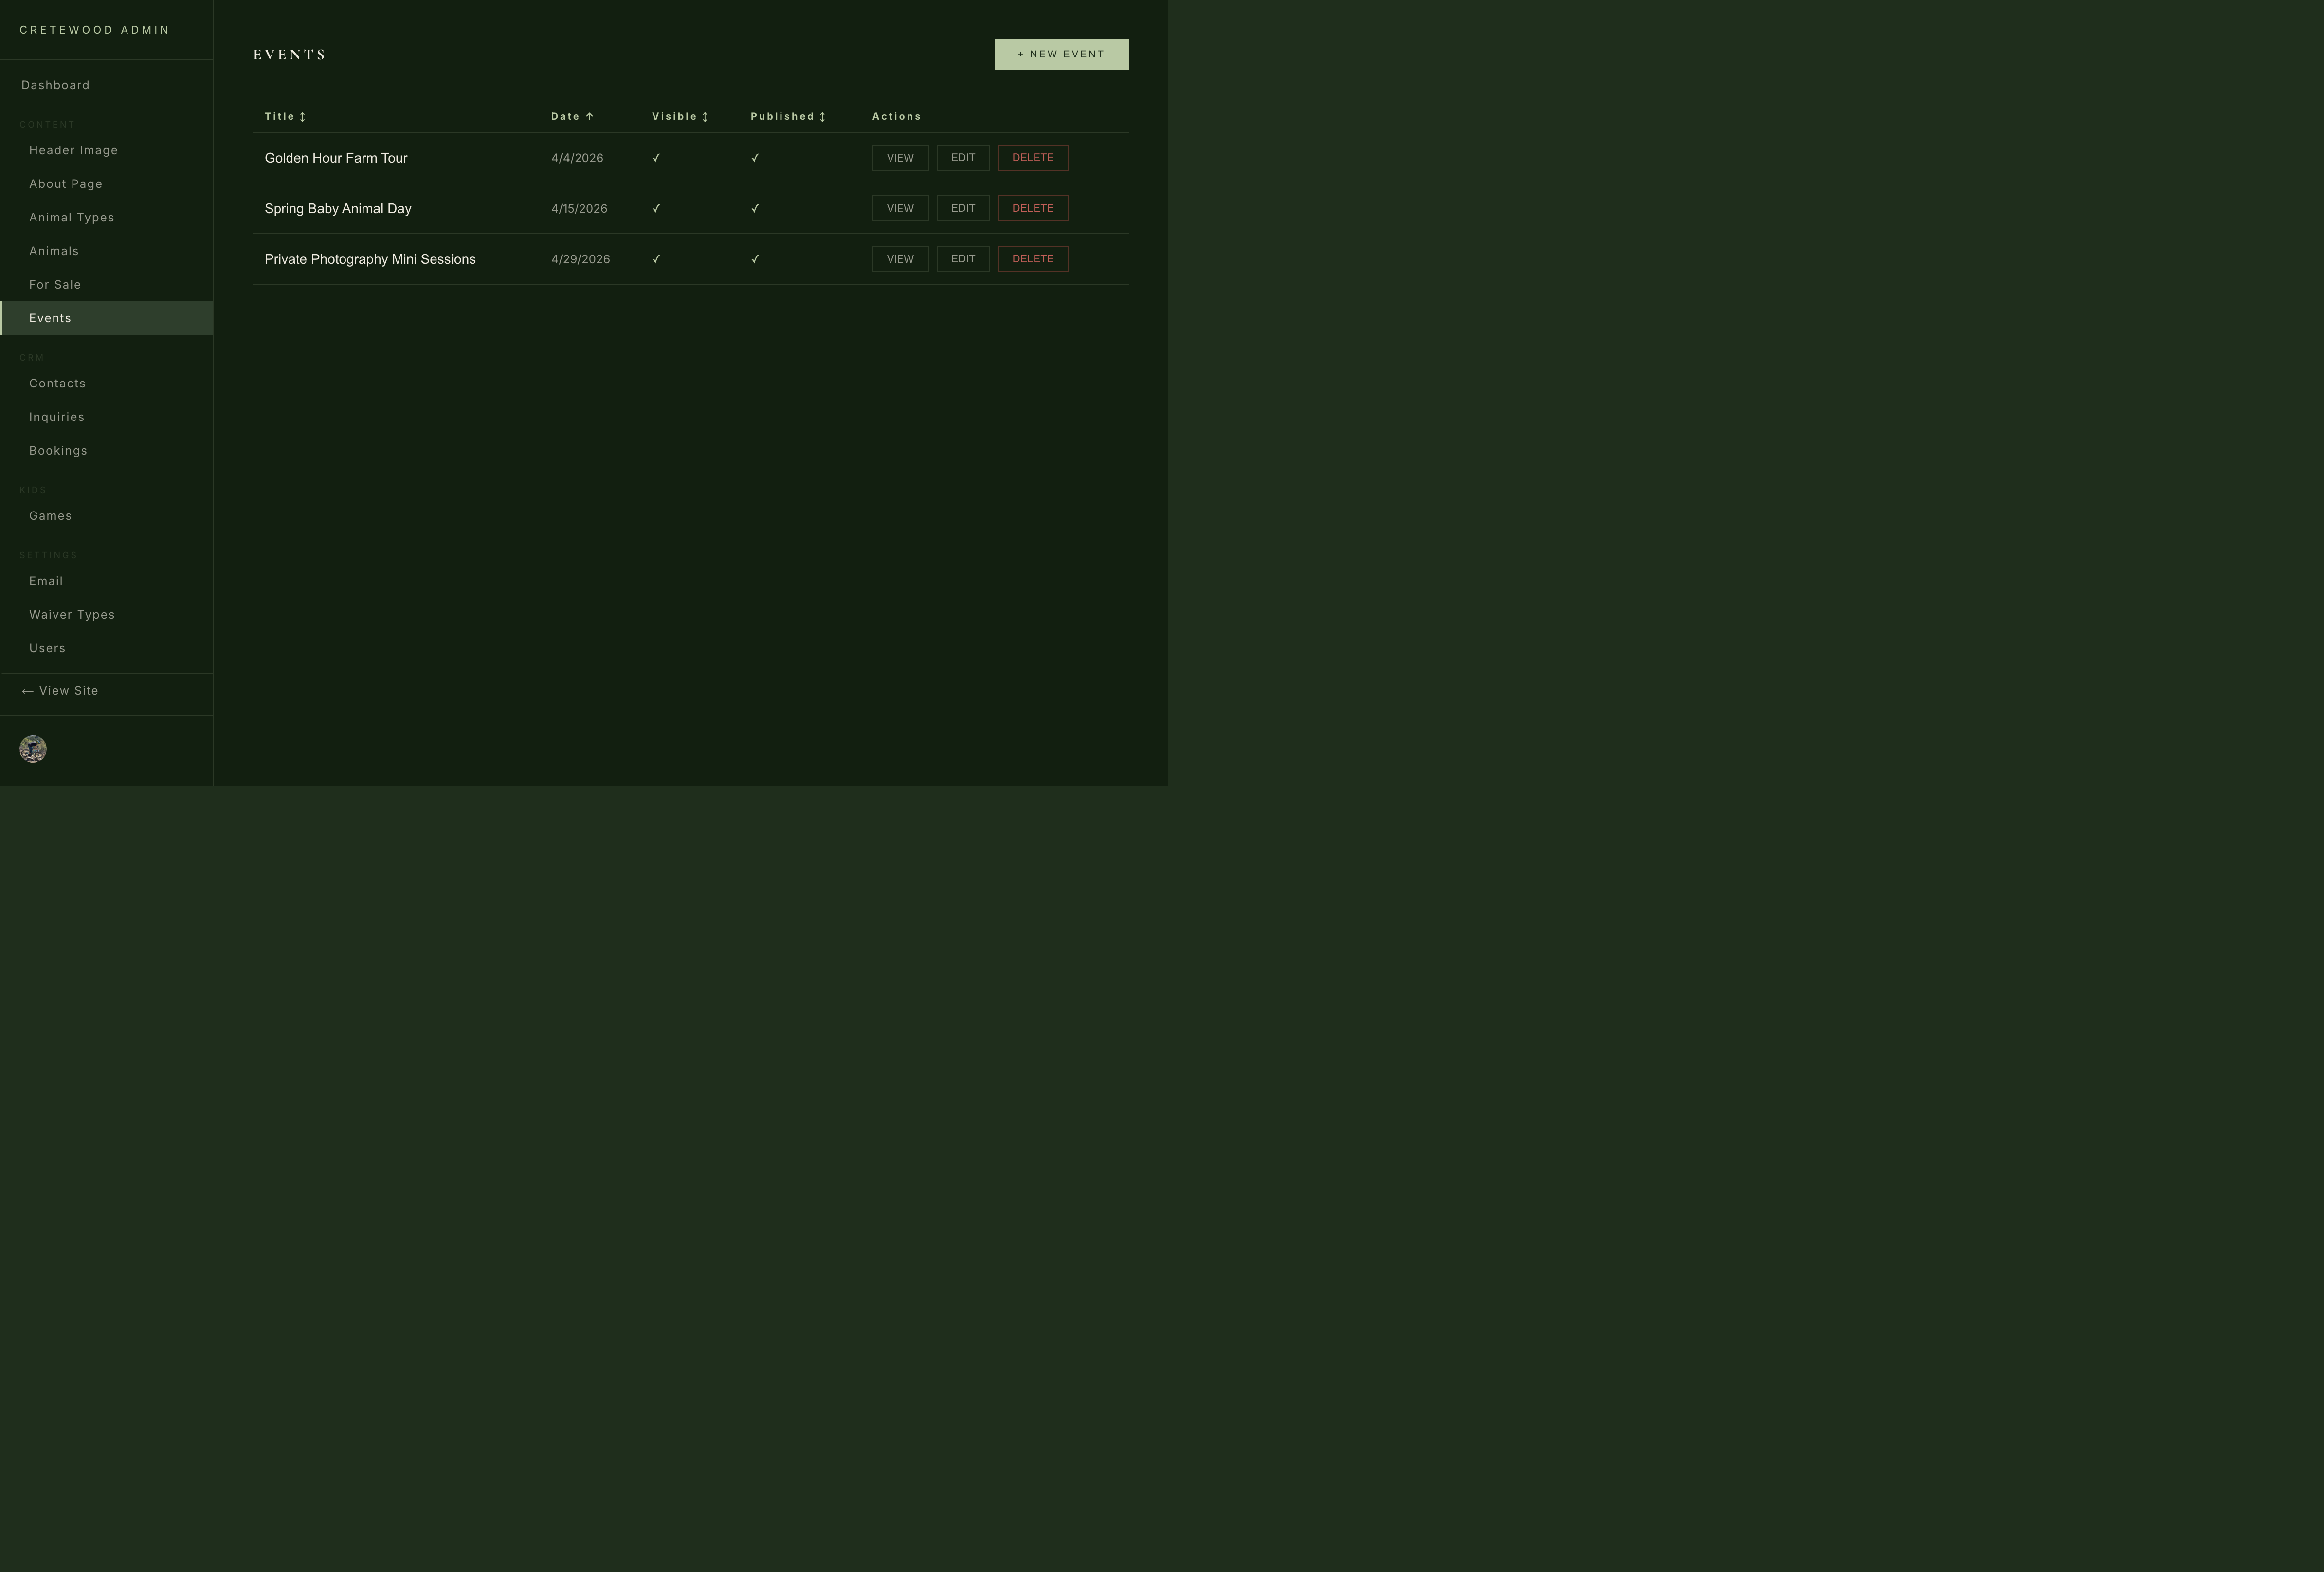Click Visible checkmark for Golden Hour Farm Tour
Image resolution: width=2324 pixels, height=1572 pixels.
[x=656, y=158]
